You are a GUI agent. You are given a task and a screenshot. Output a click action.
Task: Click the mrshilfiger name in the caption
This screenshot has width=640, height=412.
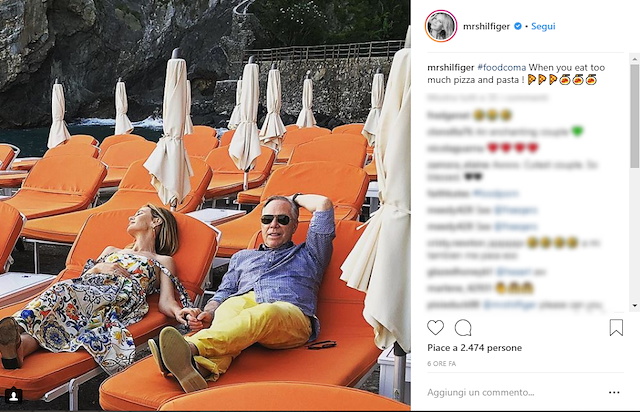pos(451,67)
